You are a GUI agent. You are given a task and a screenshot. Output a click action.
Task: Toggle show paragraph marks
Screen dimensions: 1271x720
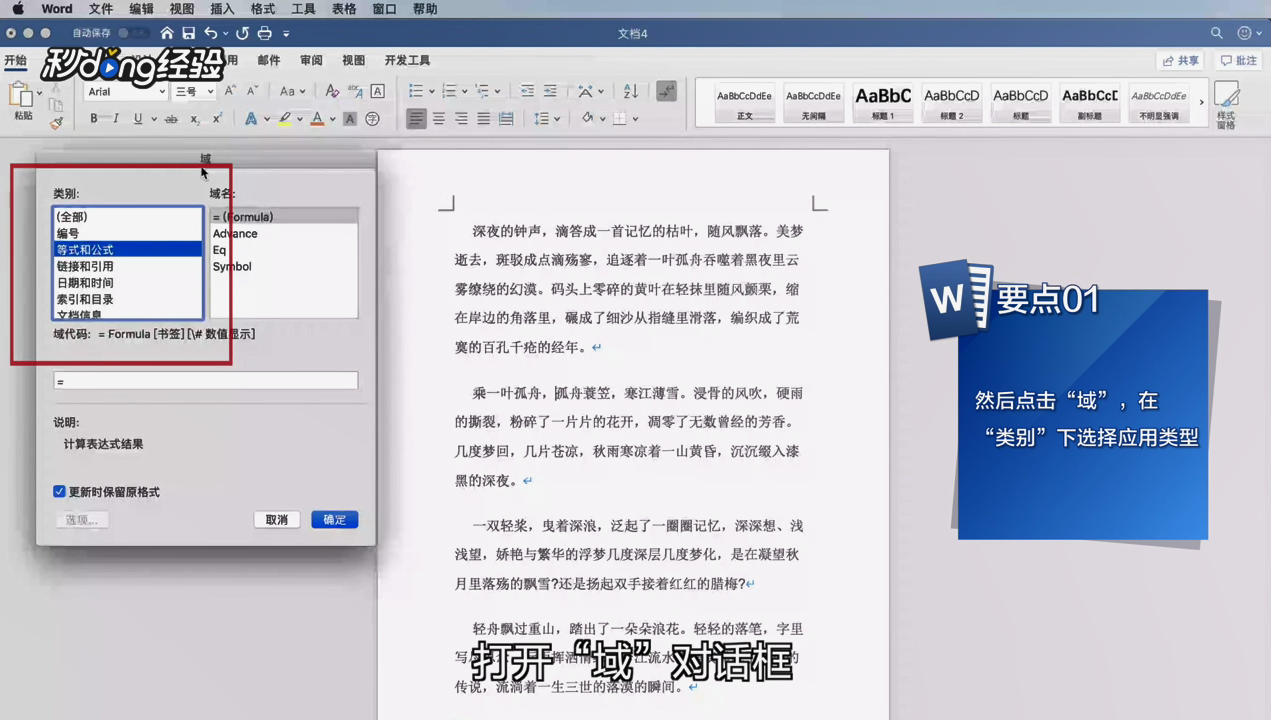click(667, 91)
